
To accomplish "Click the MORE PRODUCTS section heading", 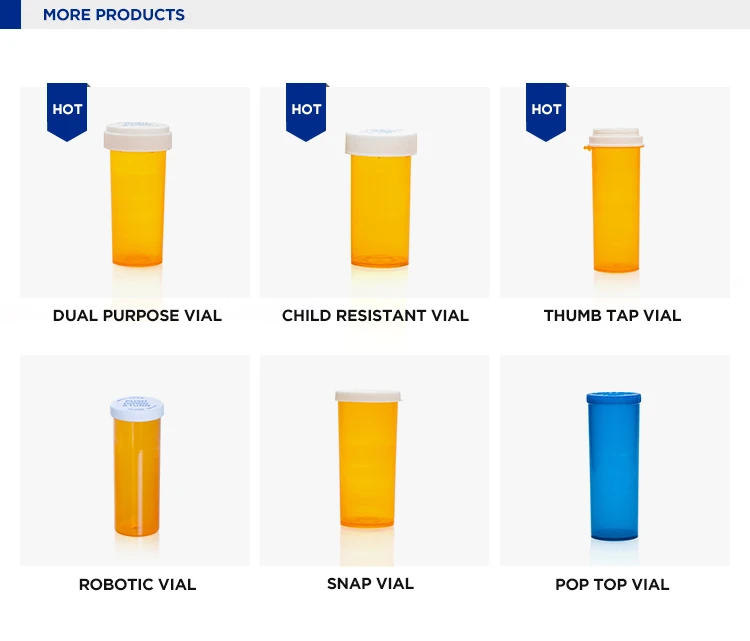I will [114, 15].
